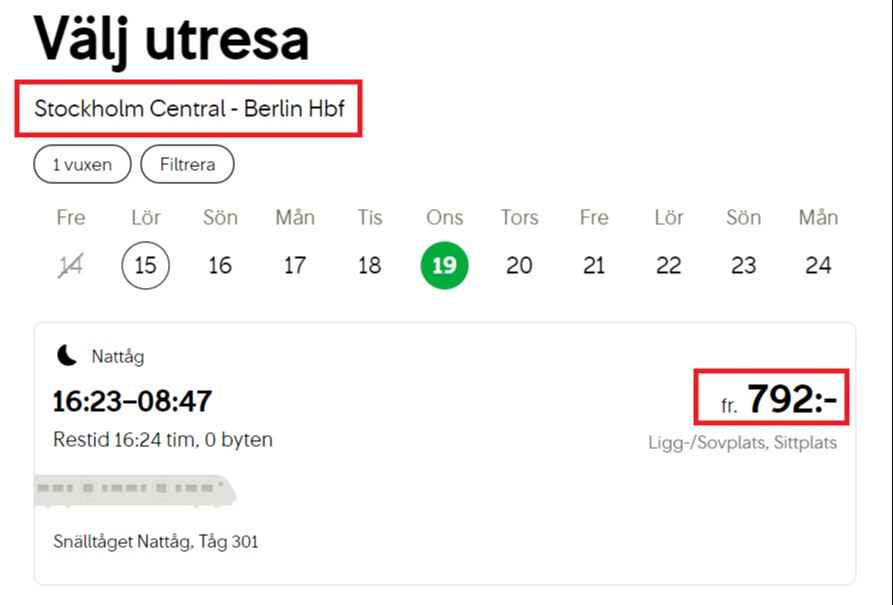The image size is (893, 605).
Task: Pick Sunday 23 in date strip
Action: 743,266
